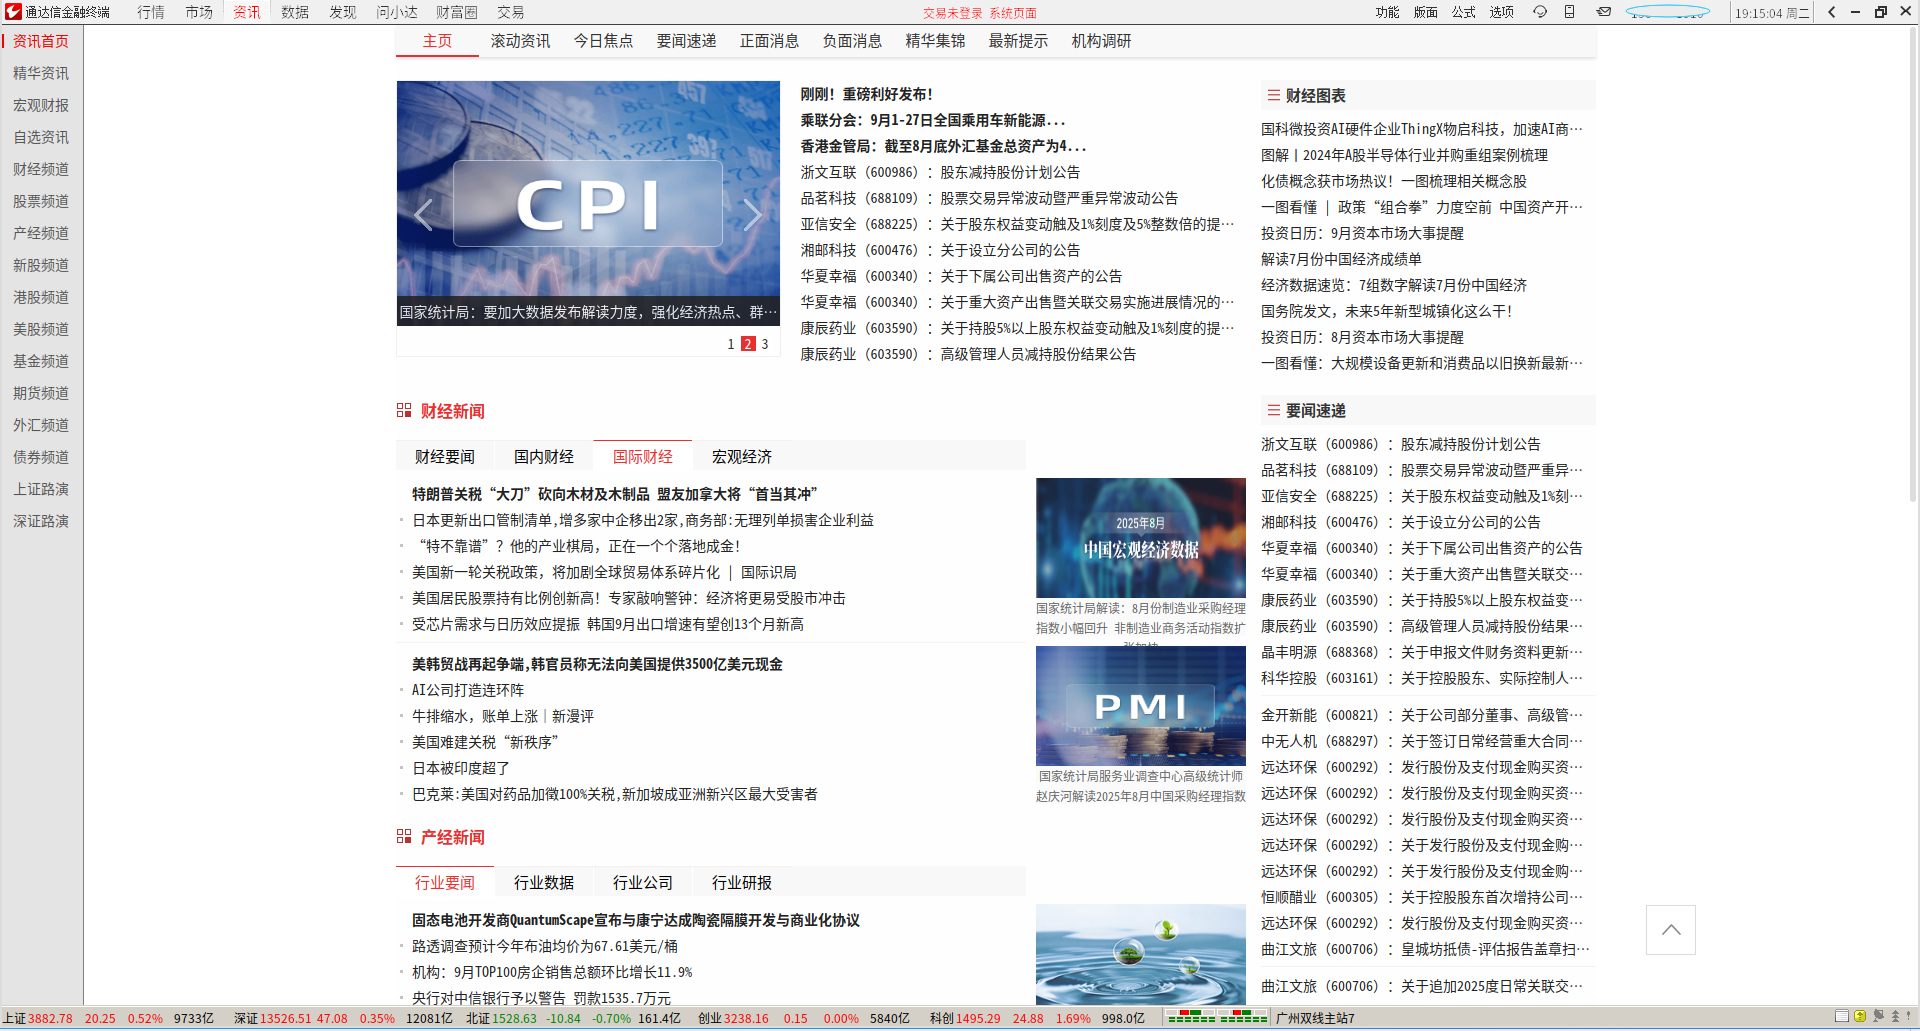Select the 滚动资讯 tab
Screen dimensions: 1920x1031
(520, 41)
